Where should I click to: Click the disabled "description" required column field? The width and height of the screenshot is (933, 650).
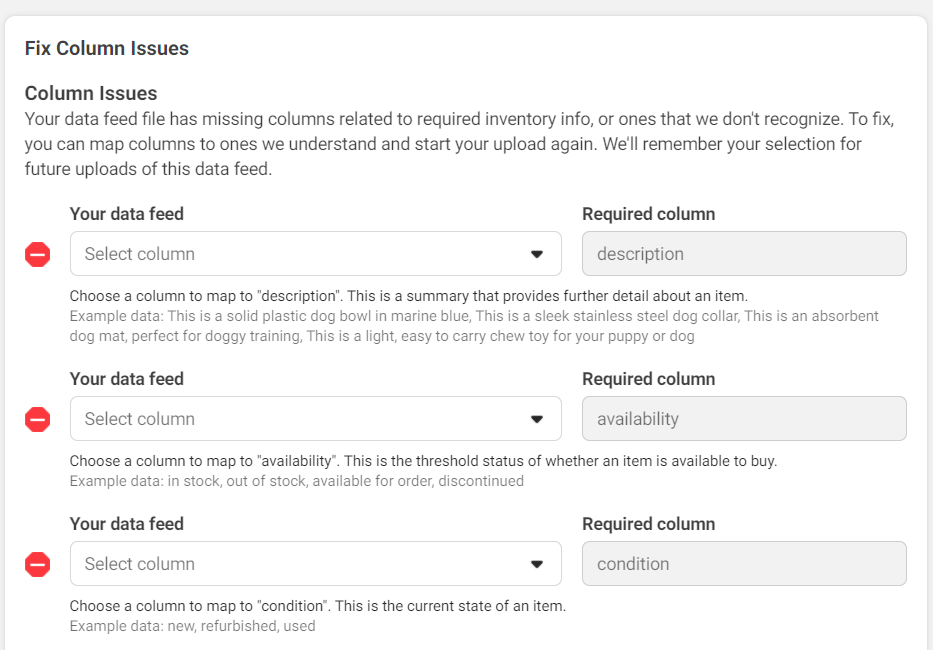[x=743, y=254]
